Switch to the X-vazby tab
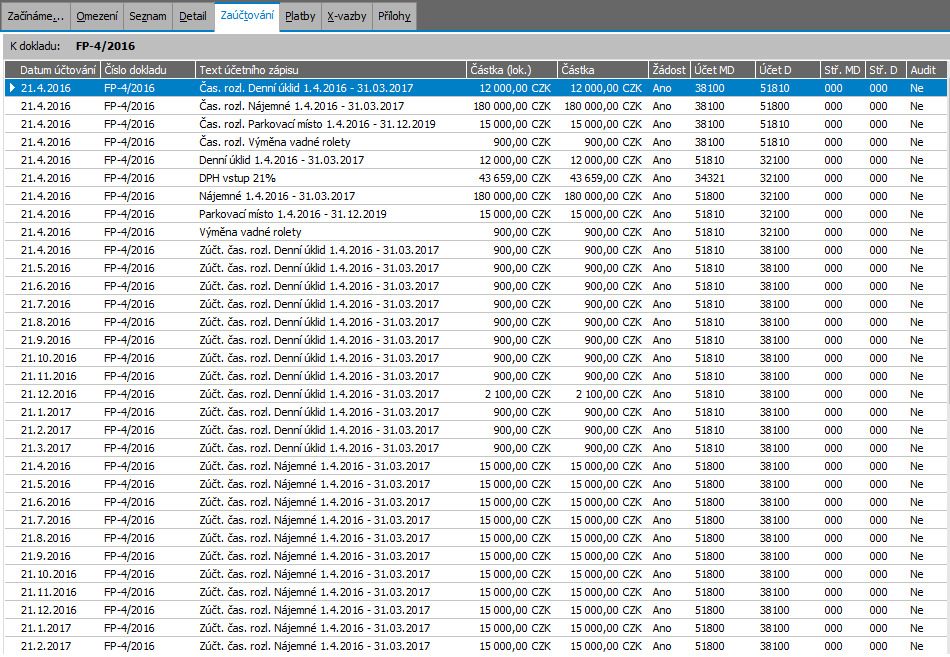Image resolution: width=950 pixels, height=657 pixels. pos(347,16)
